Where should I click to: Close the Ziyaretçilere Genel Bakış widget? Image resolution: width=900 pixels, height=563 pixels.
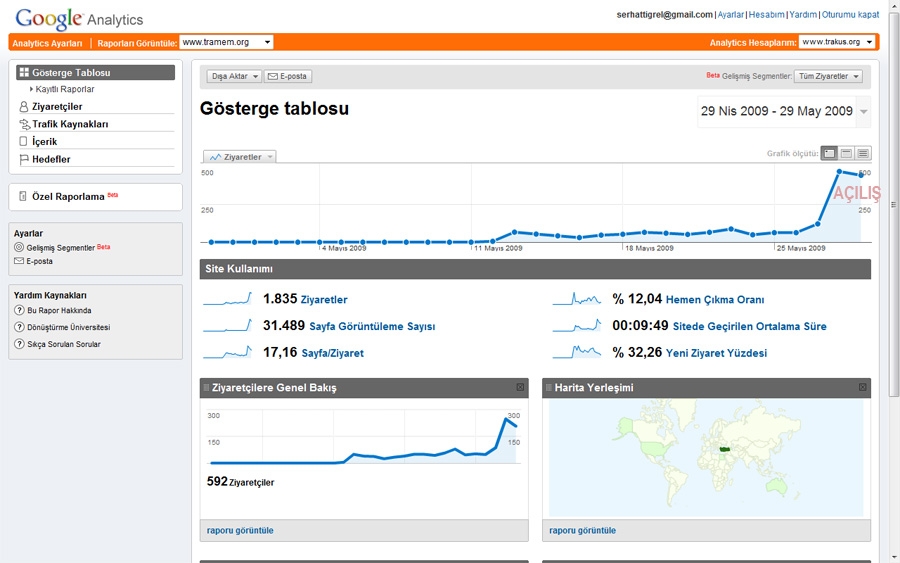click(x=520, y=387)
